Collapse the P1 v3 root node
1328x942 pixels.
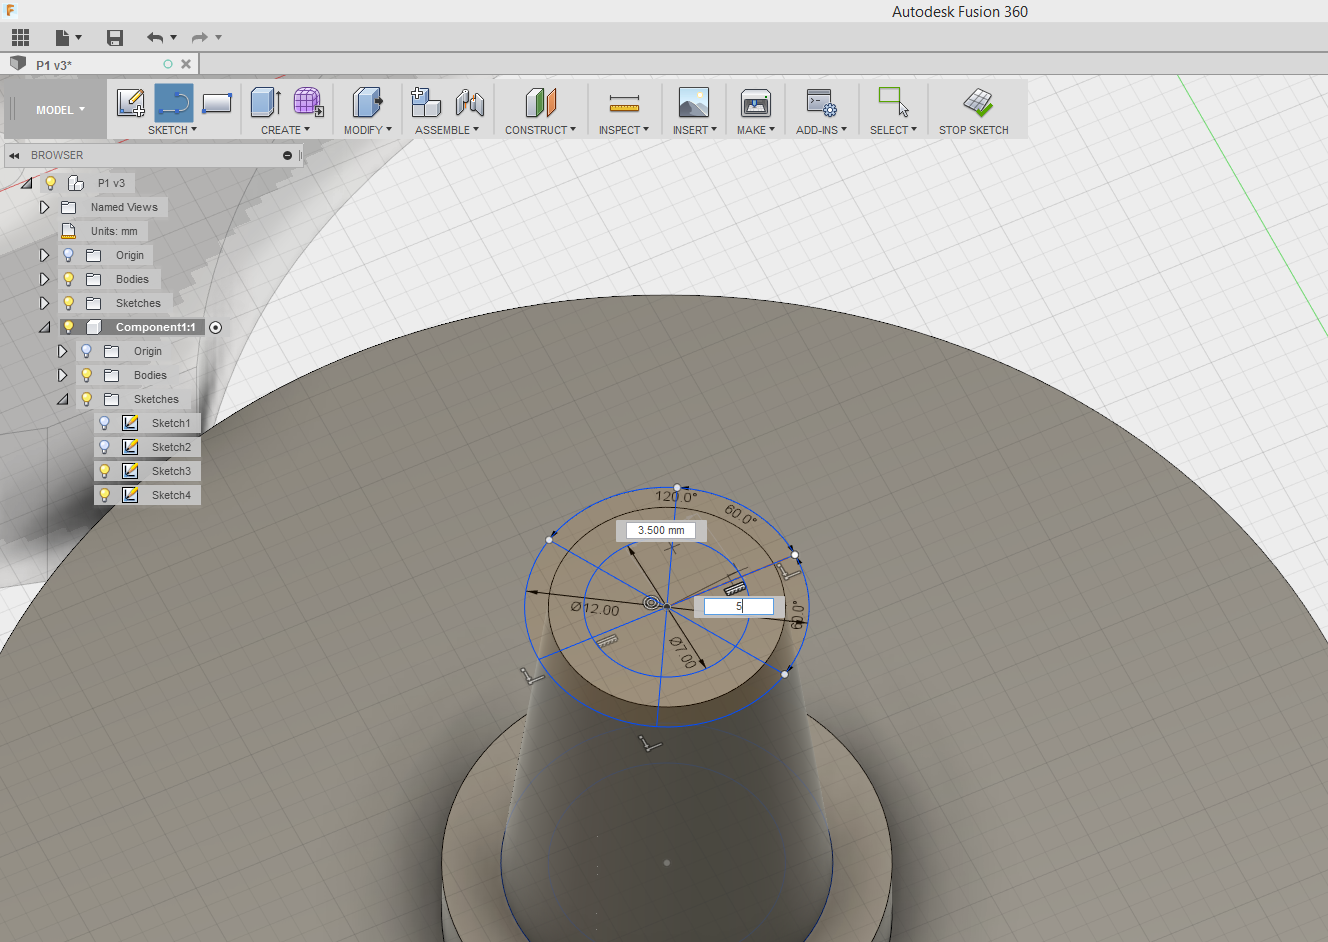[27, 183]
